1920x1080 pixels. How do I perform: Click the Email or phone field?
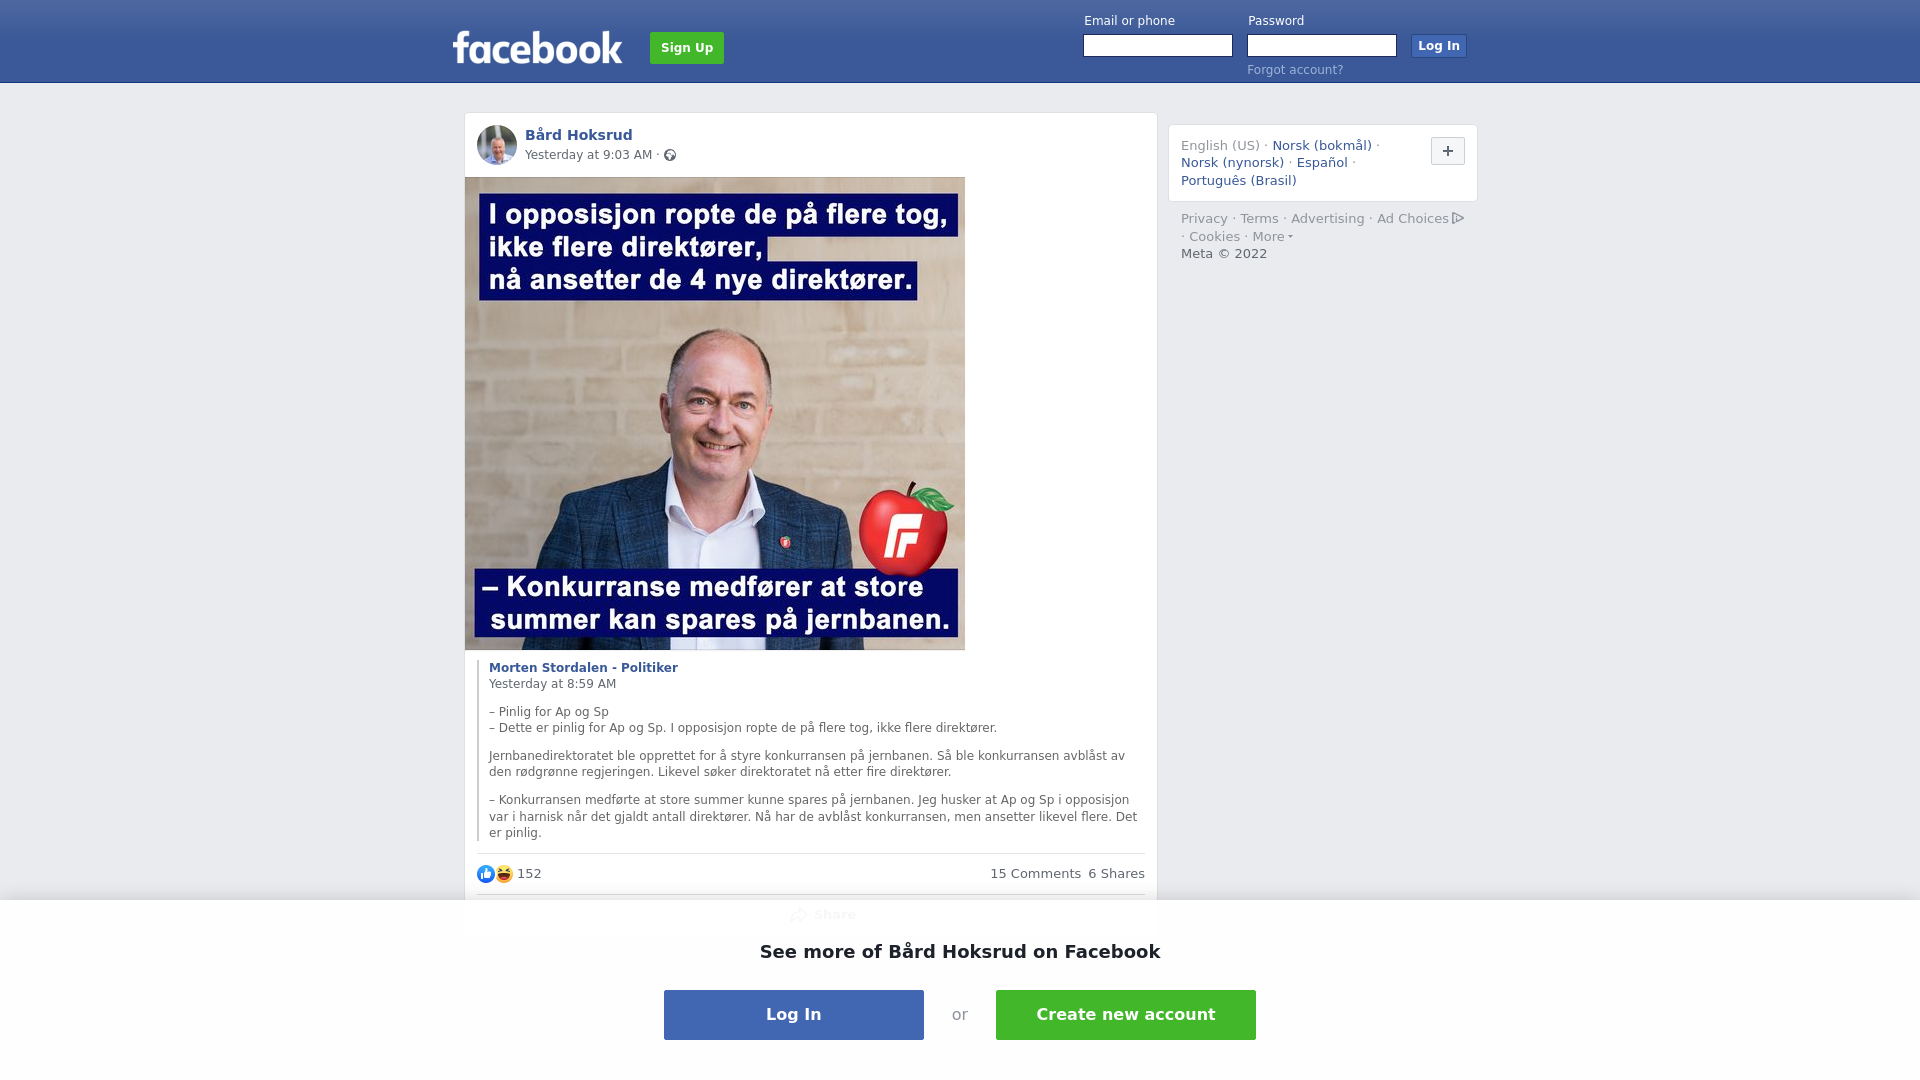click(1158, 46)
